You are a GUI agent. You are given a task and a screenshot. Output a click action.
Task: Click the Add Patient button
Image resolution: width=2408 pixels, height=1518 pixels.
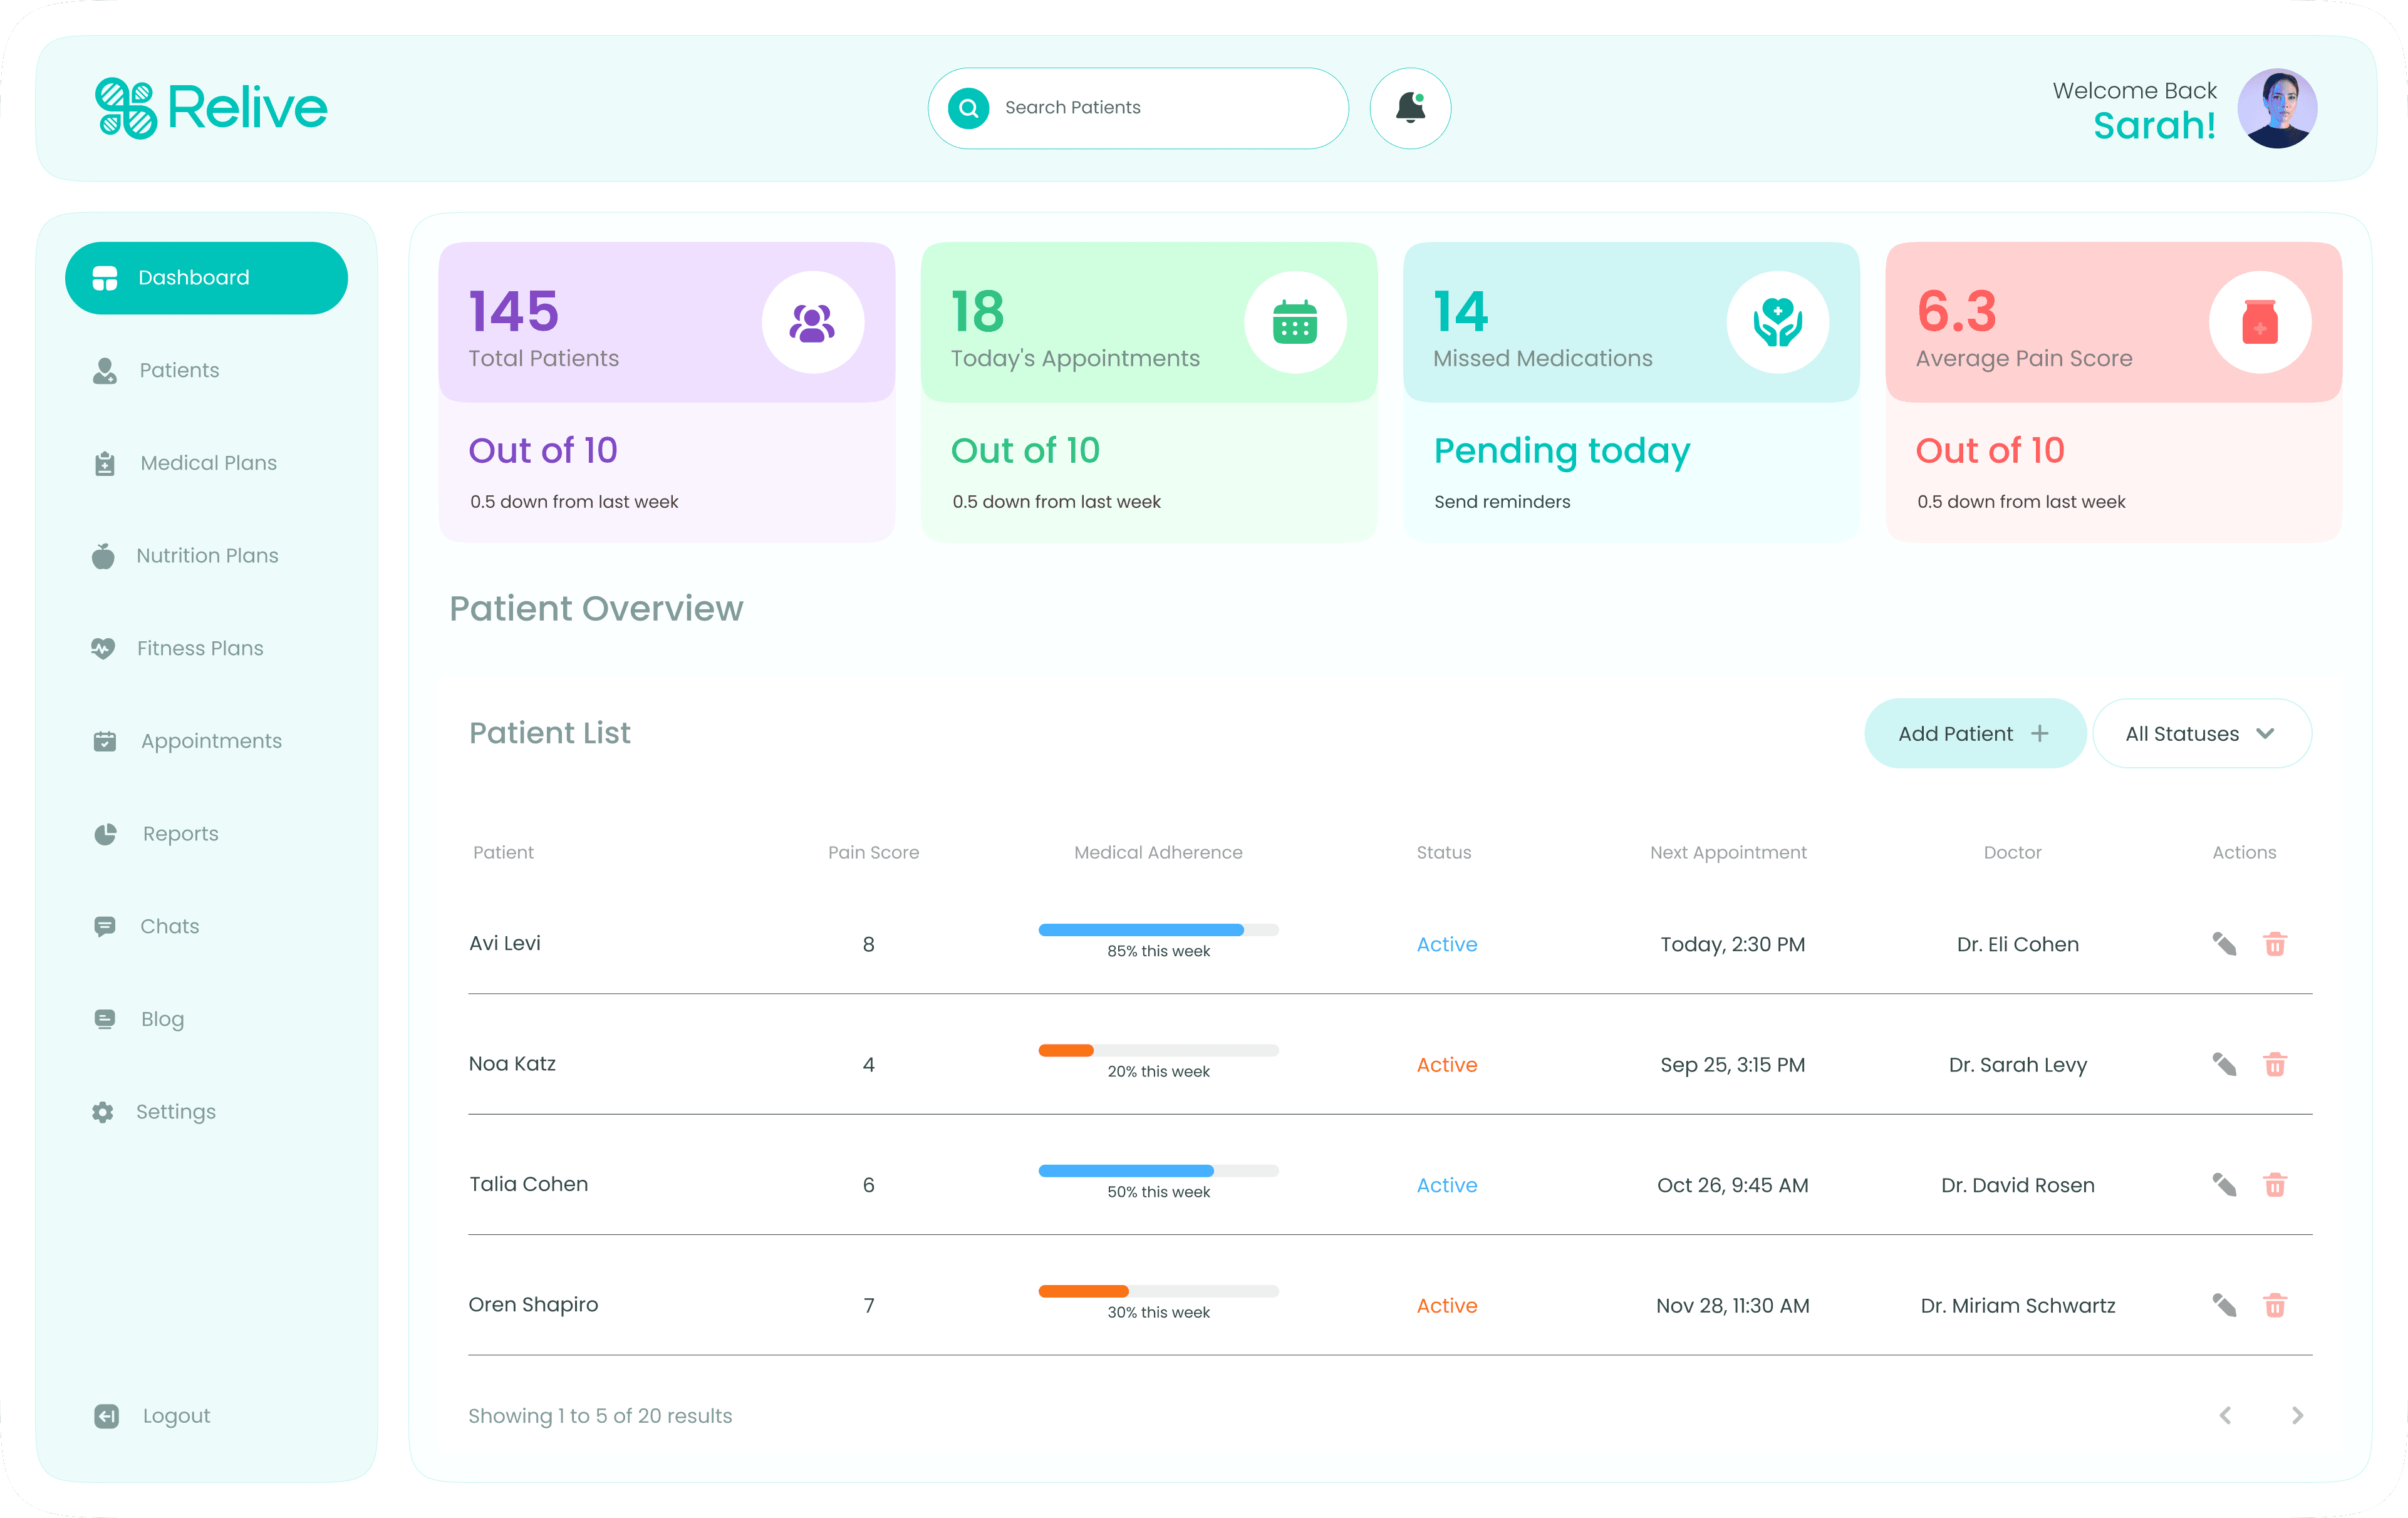point(1974,734)
